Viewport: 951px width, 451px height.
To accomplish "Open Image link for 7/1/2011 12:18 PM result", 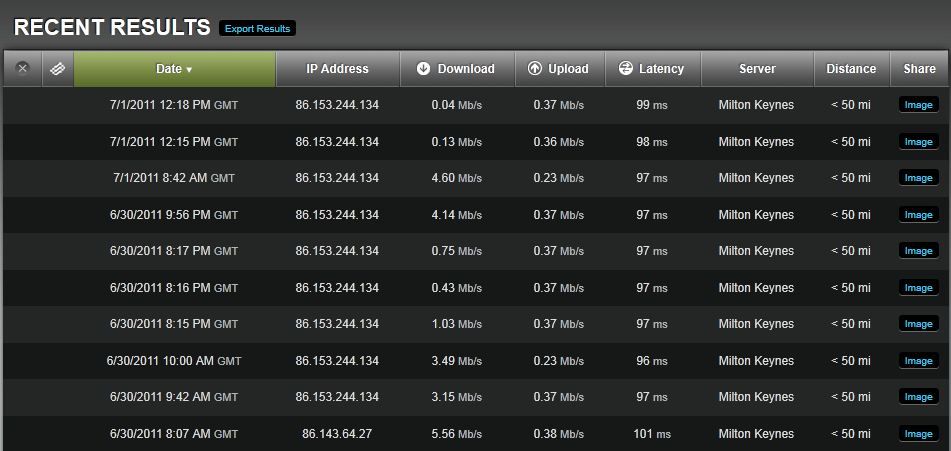I will coord(918,105).
